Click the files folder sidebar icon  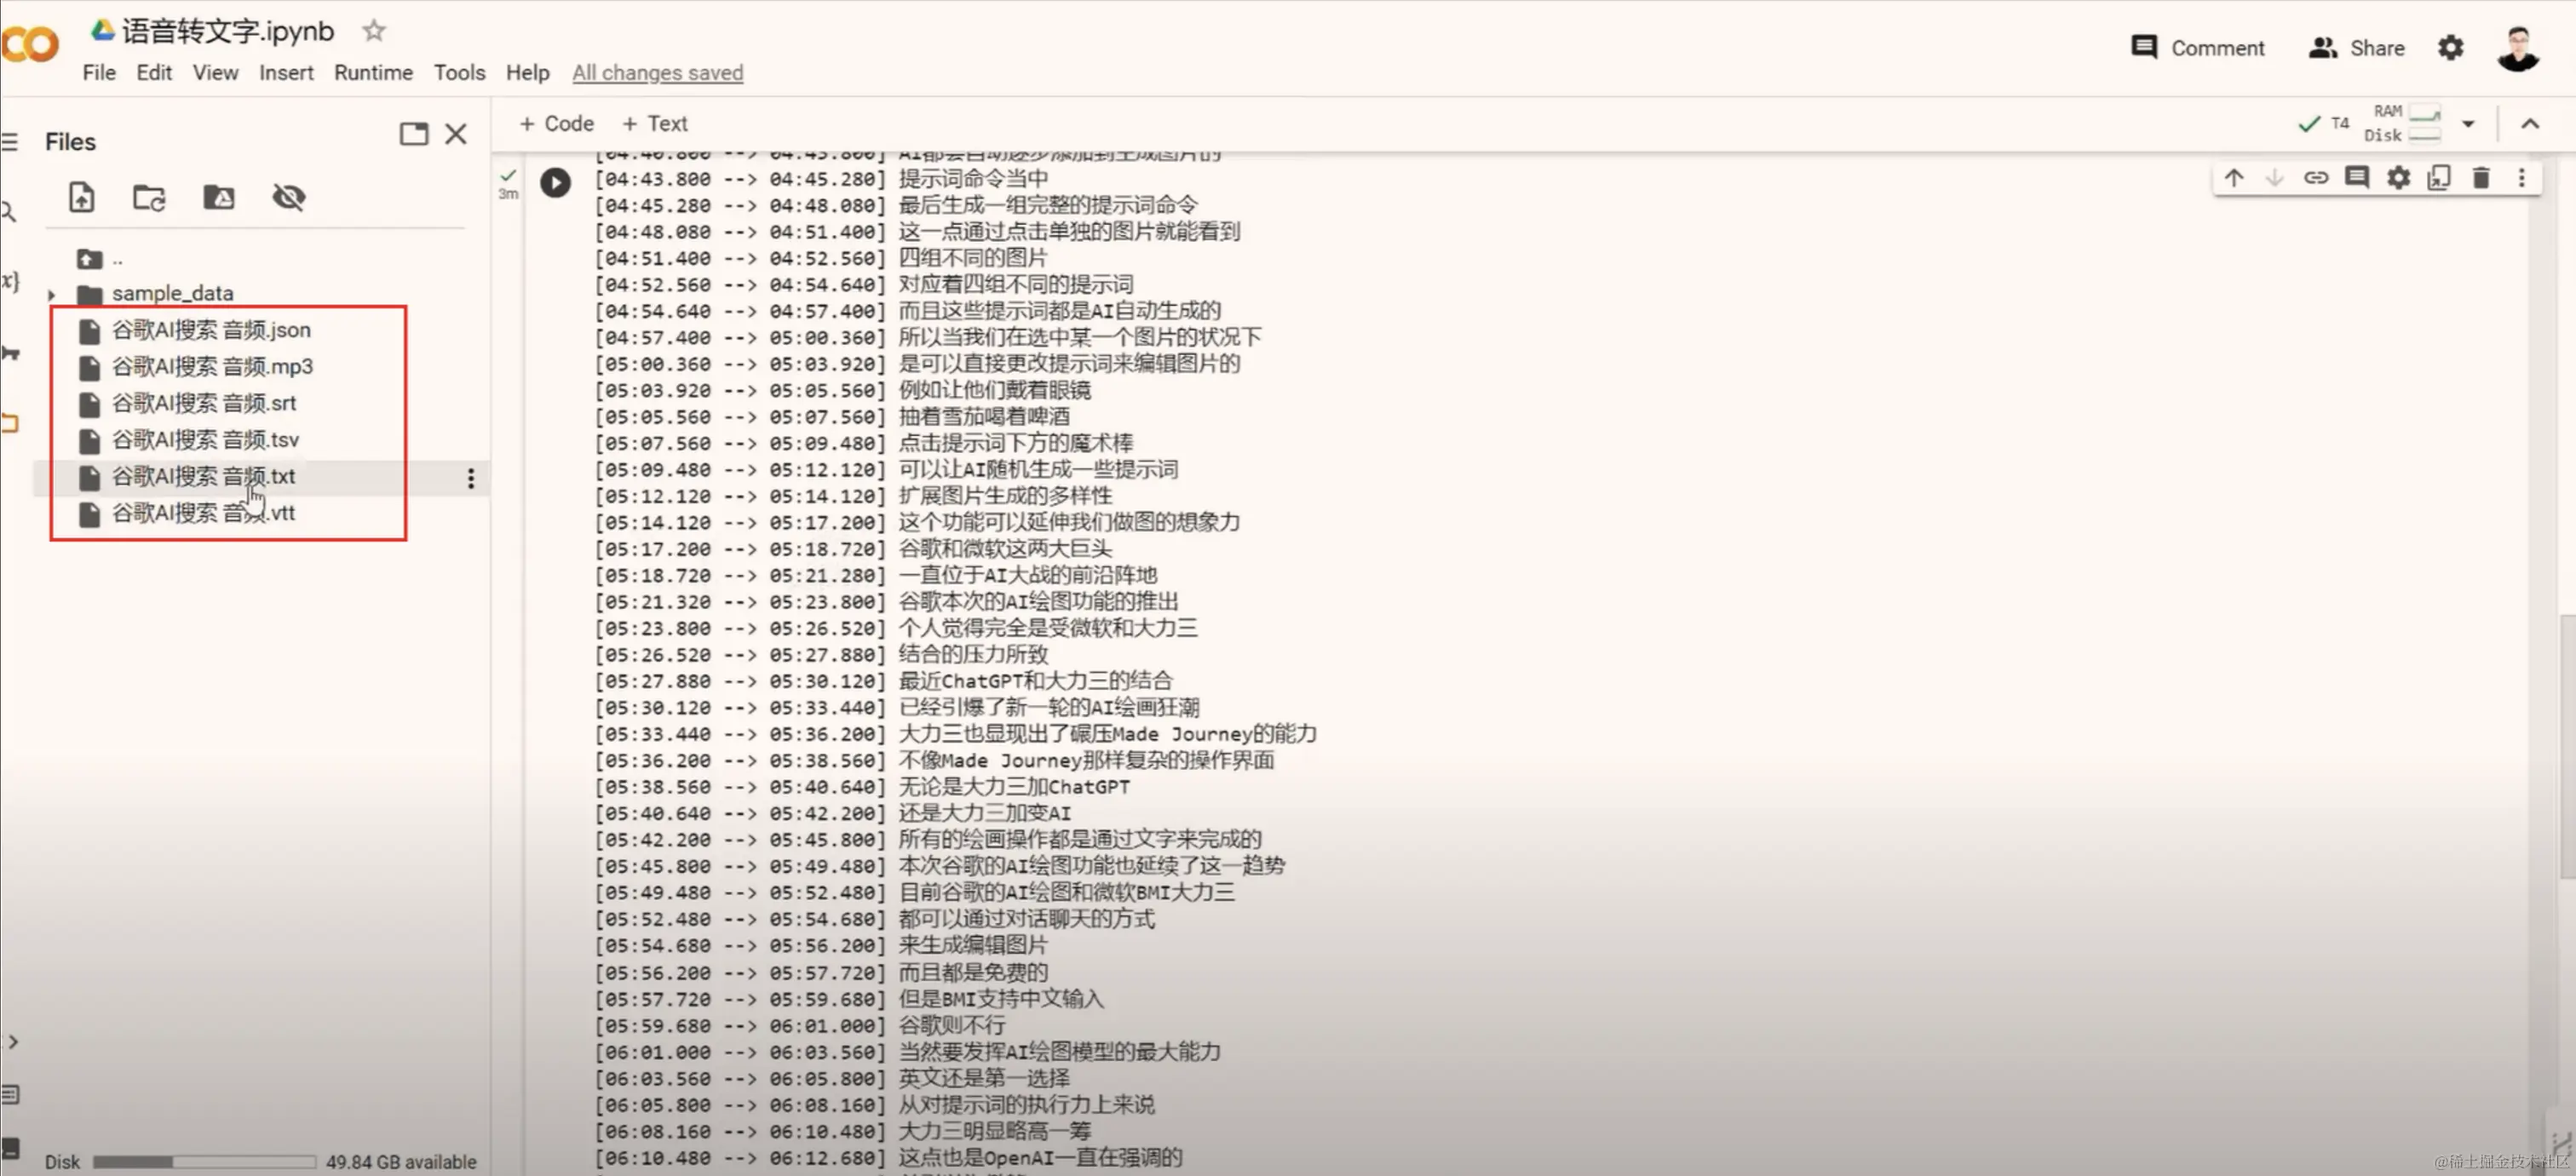pyautogui.click(x=10, y=422)
